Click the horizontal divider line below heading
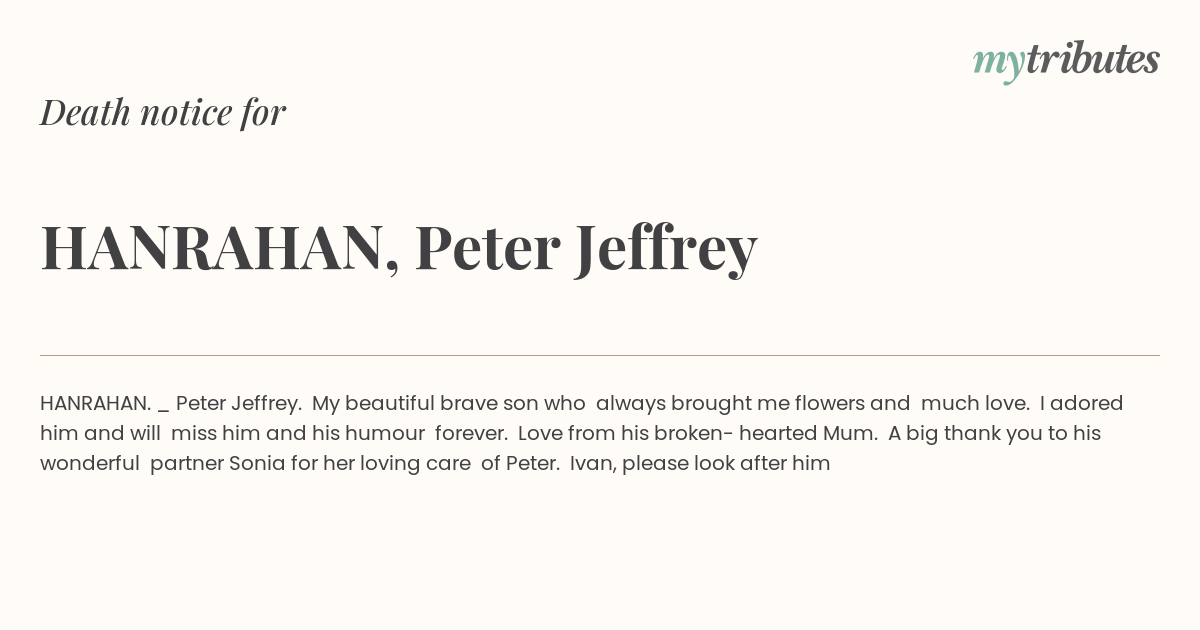 click(600, 355)
